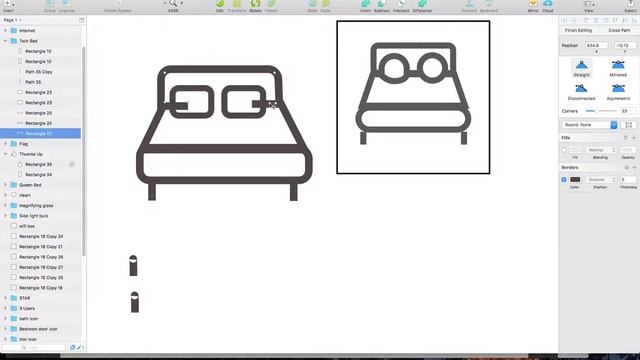
Task: Click the Create Symbol toolbar icon
Action: (118, 5)
